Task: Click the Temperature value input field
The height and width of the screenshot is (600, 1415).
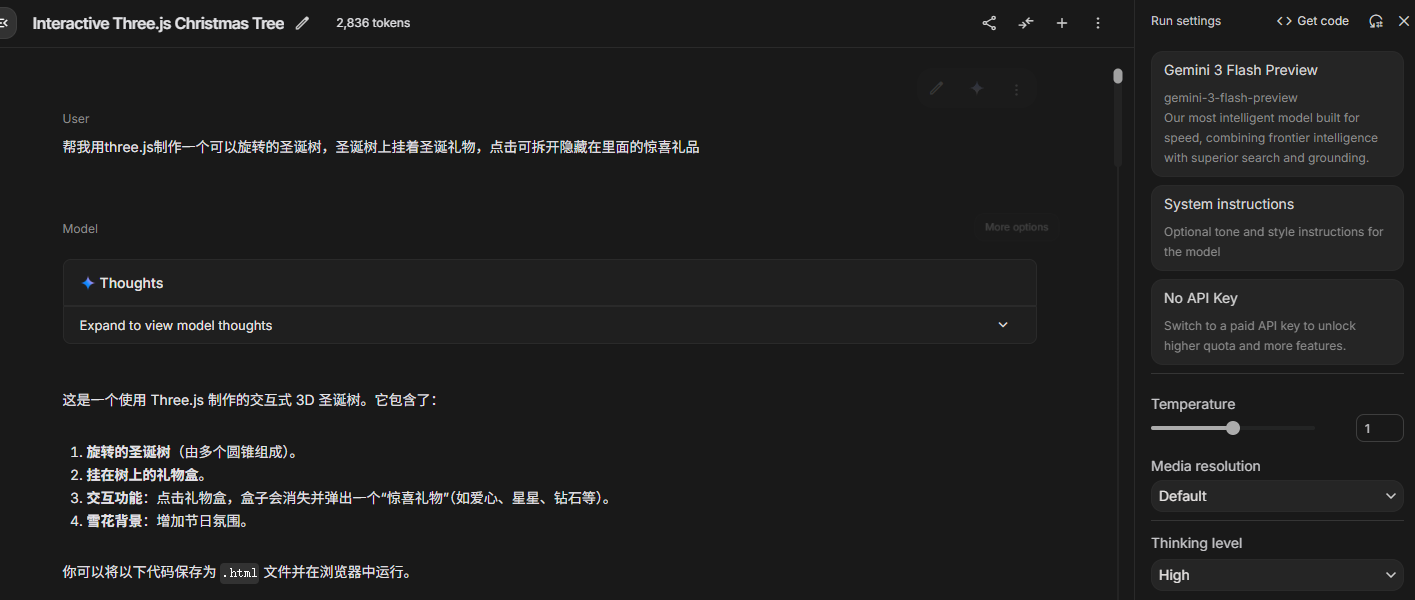Action: click(x=1379, y=428)
